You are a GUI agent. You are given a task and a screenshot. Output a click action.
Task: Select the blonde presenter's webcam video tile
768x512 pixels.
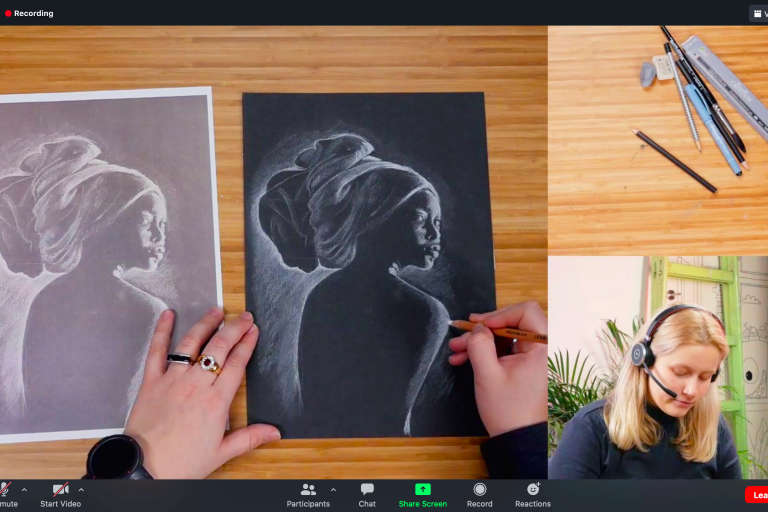tap(658, 367)
